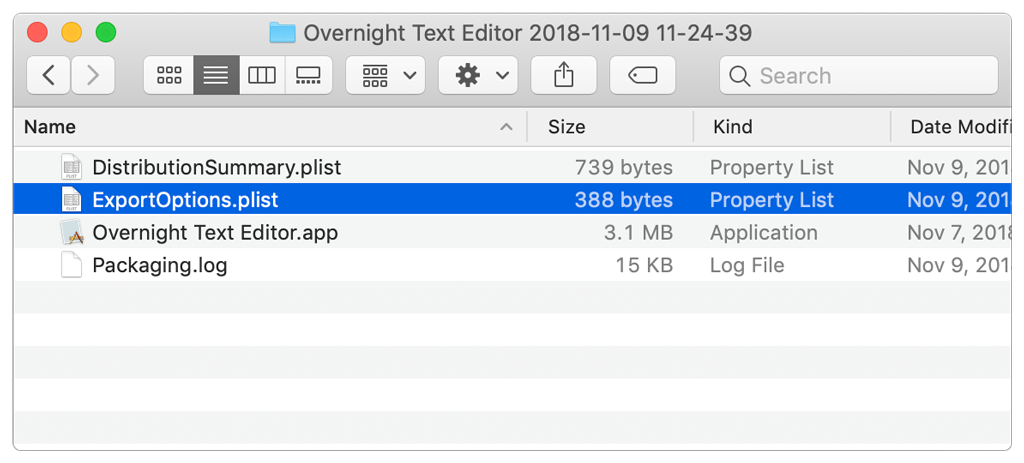Image resolution: width=1024 pixels, height=463 pixels.
Task: Select the Packaging.log file icon
Action: pos(71,266)
